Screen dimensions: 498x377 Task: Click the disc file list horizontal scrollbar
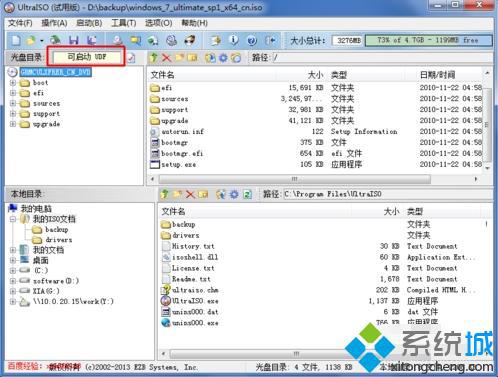coord(295,179)
